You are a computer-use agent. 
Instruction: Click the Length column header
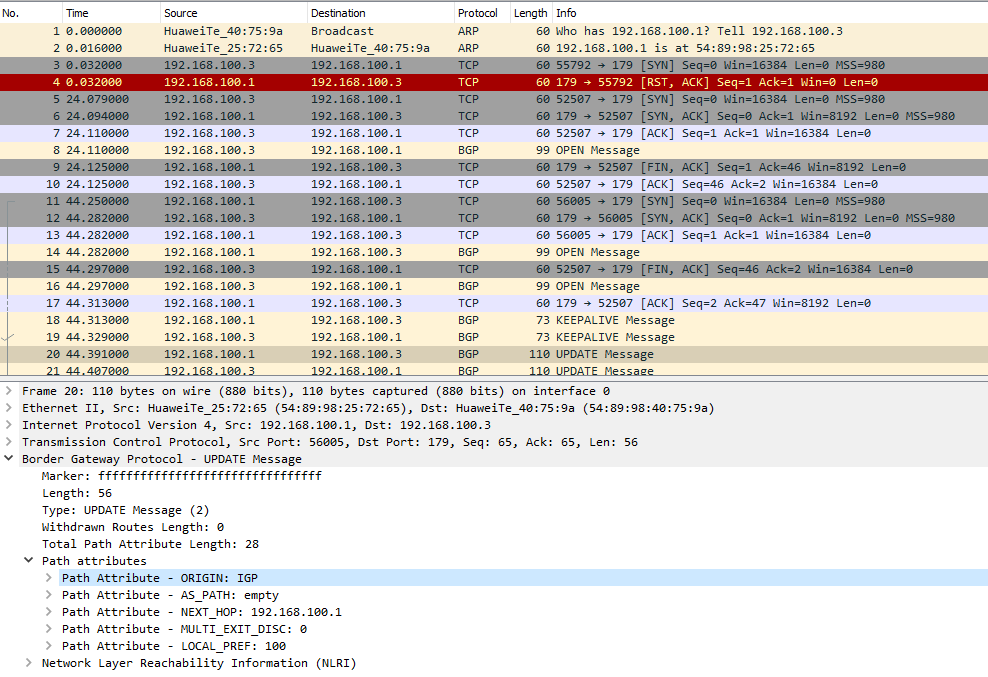point(531,13)
